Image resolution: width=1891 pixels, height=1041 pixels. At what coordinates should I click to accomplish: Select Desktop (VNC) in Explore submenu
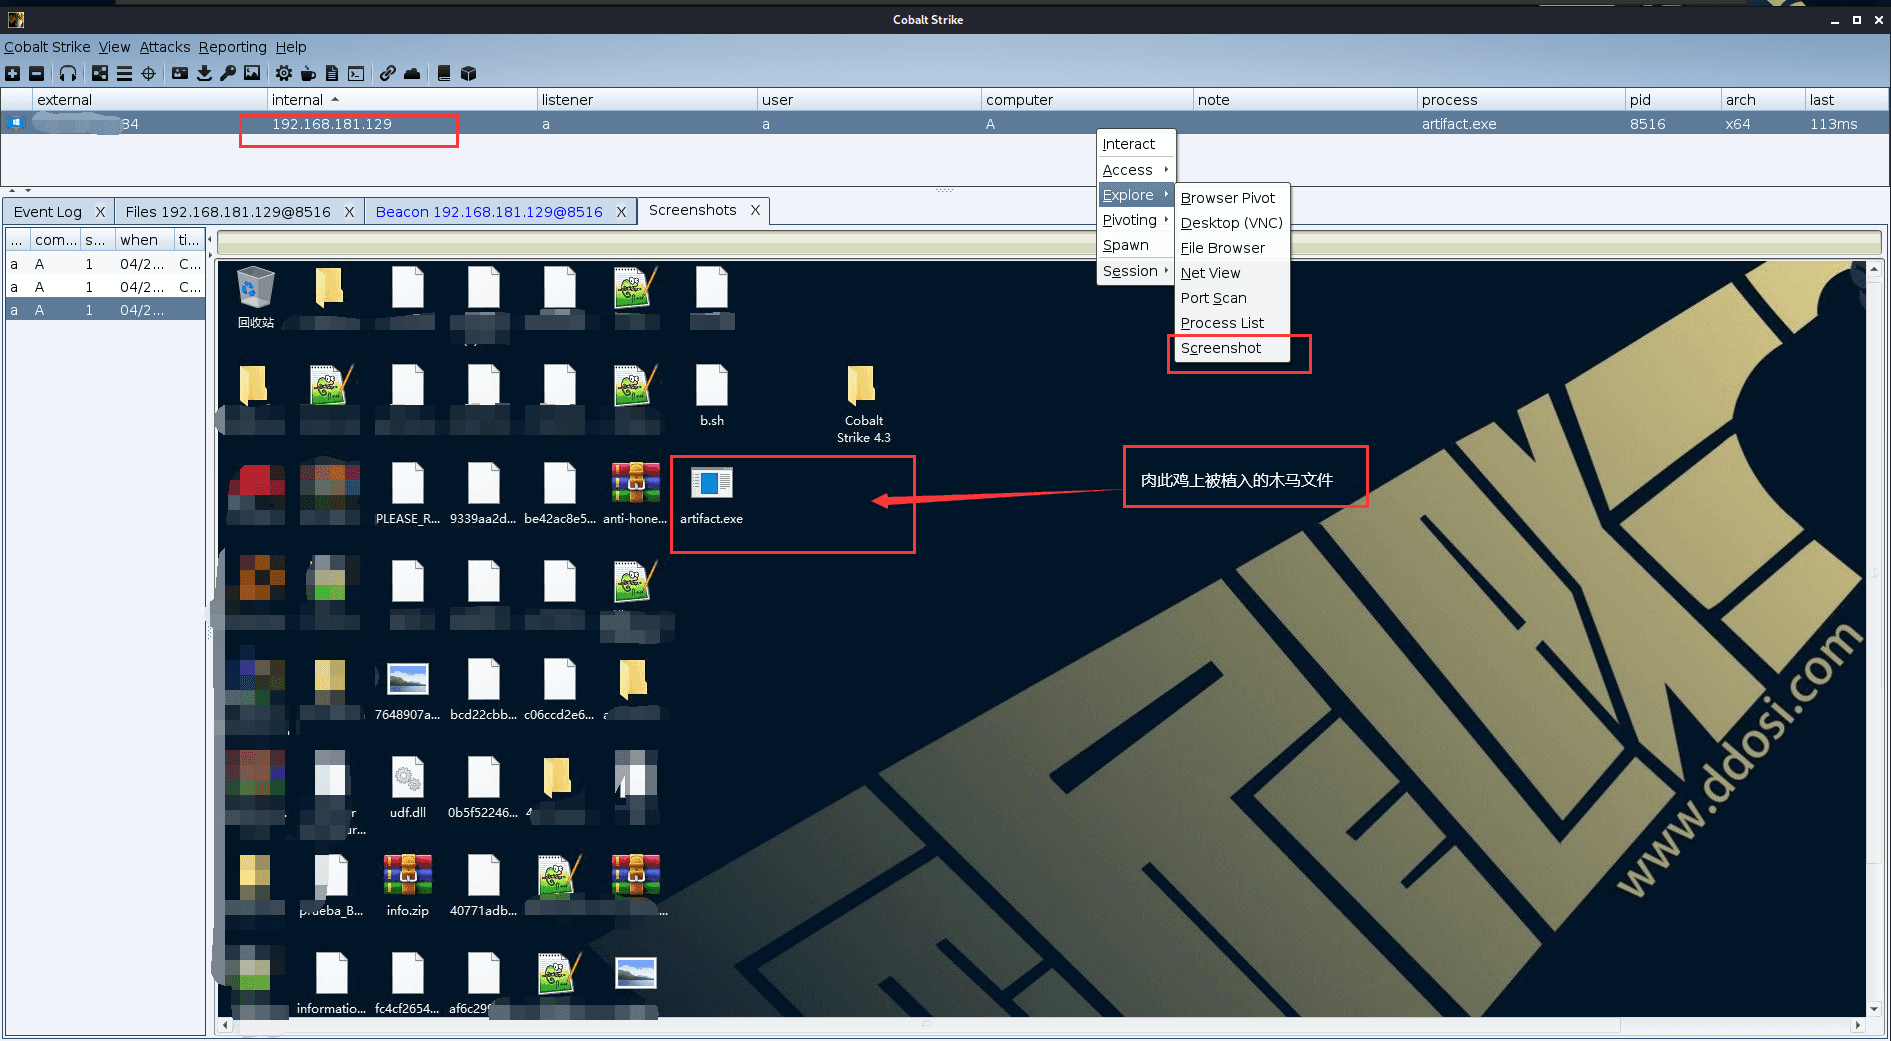coord(1232,223)
